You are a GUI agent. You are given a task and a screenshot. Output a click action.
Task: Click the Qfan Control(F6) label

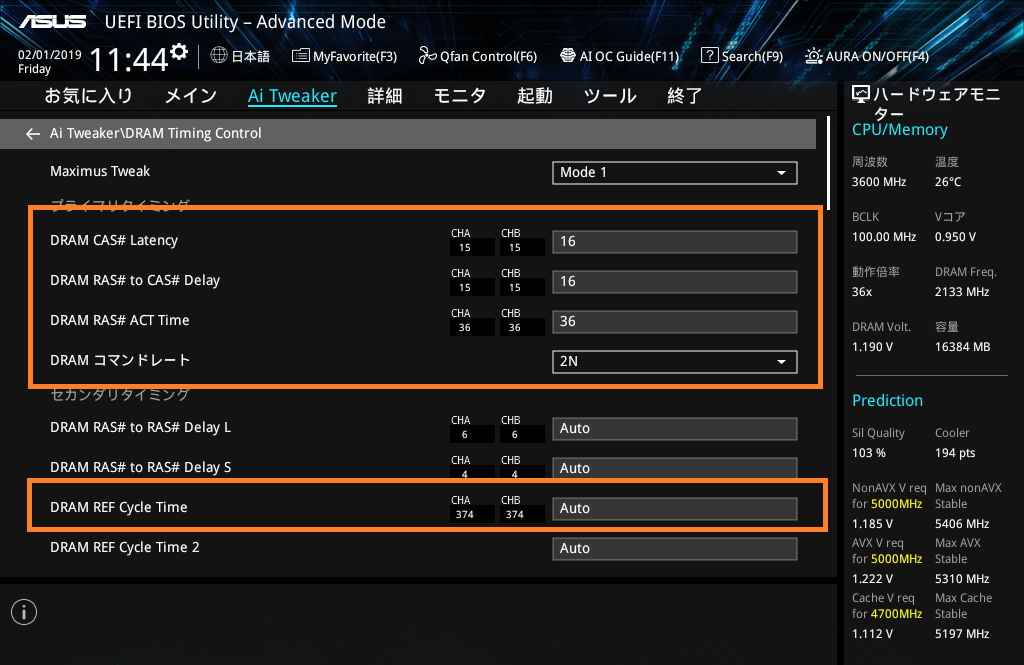[488, 56]
